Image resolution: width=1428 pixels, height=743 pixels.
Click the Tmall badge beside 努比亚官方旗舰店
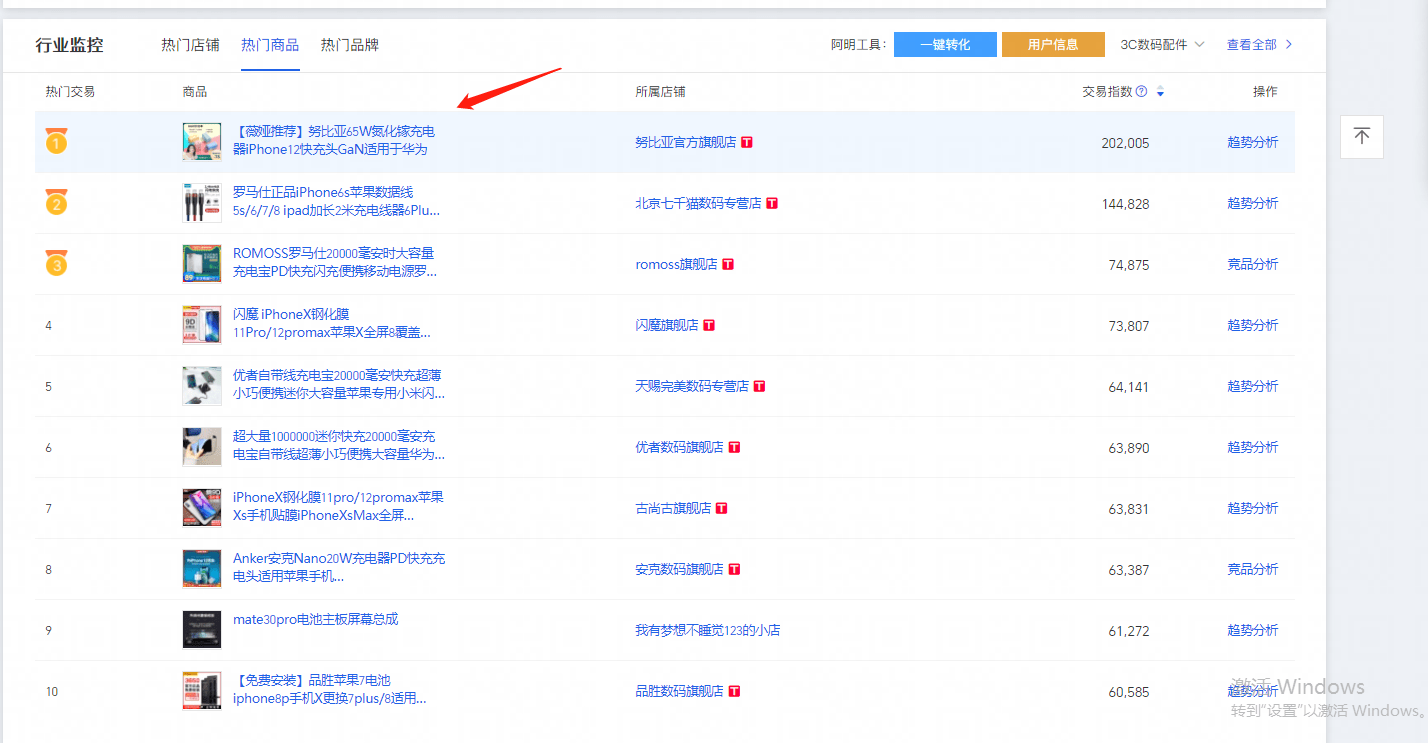(x=747, y=142)
